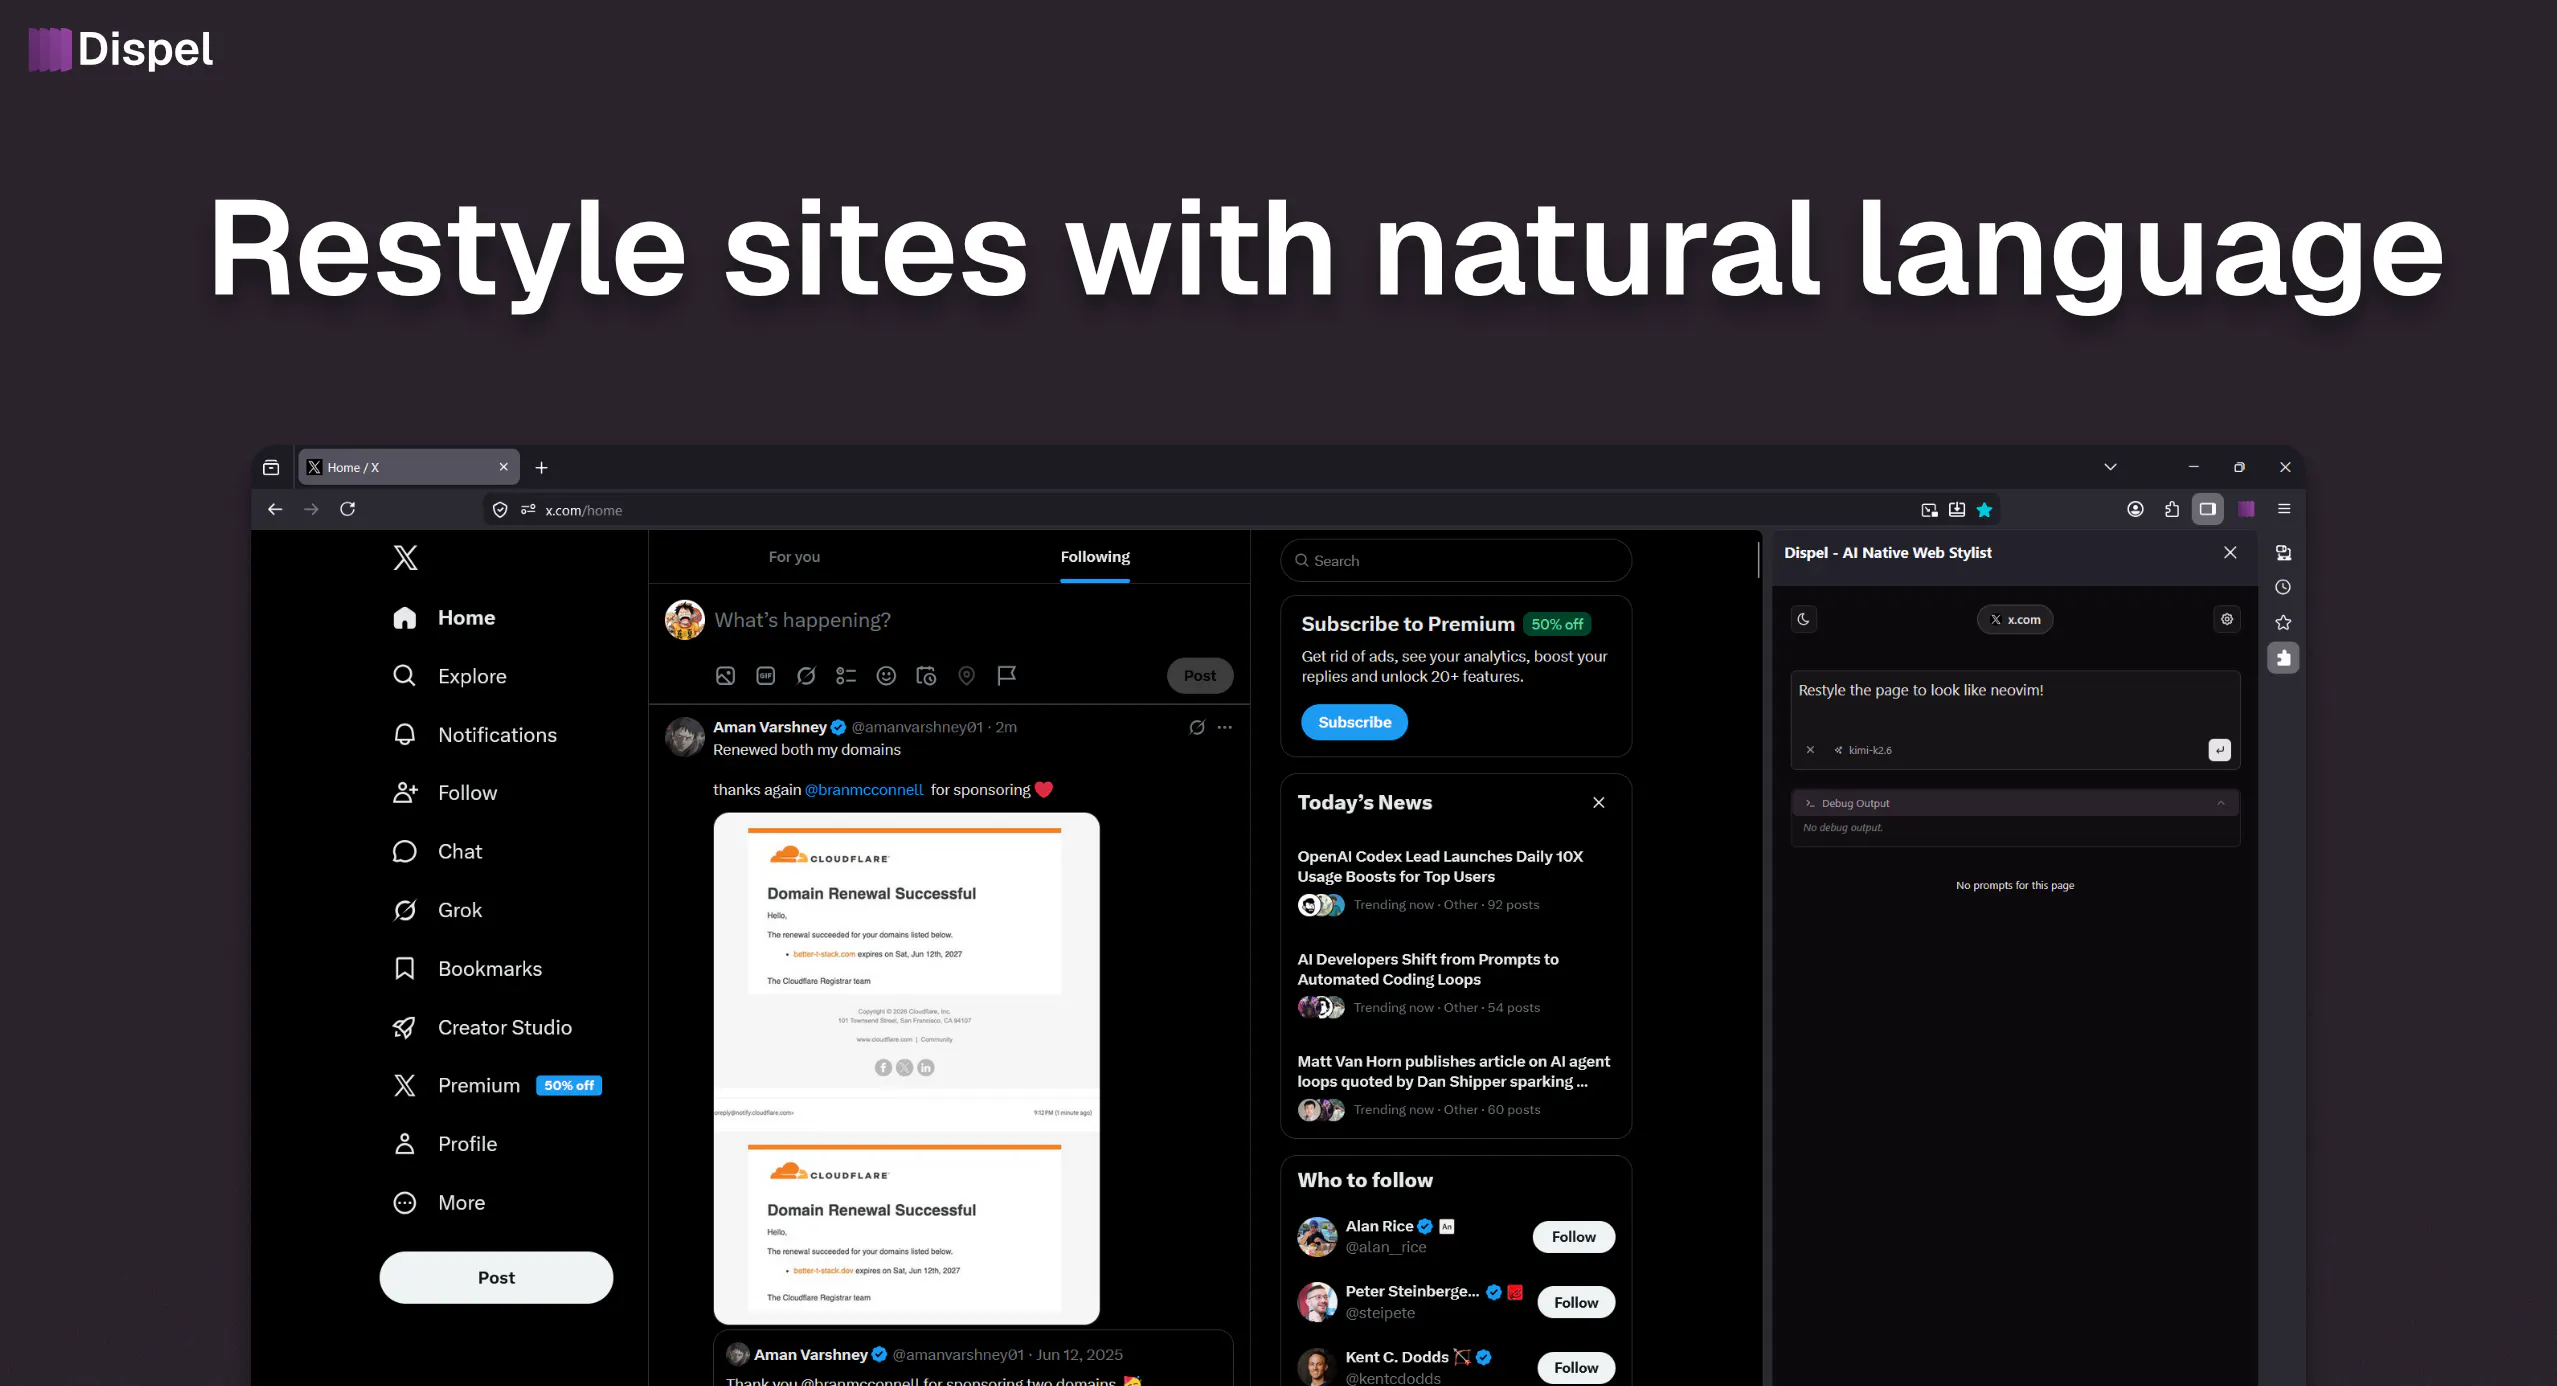Open Grok in X navigation

pos(438,910)
